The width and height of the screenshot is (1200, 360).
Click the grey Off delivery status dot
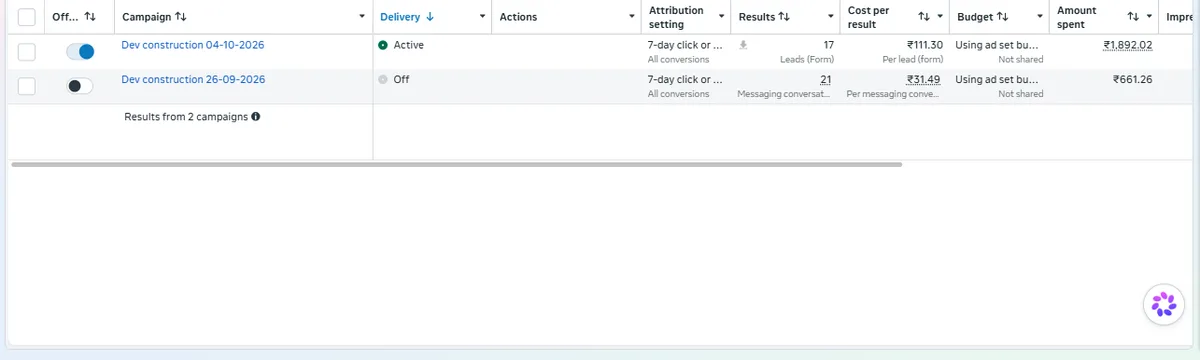tap(383, 79)
